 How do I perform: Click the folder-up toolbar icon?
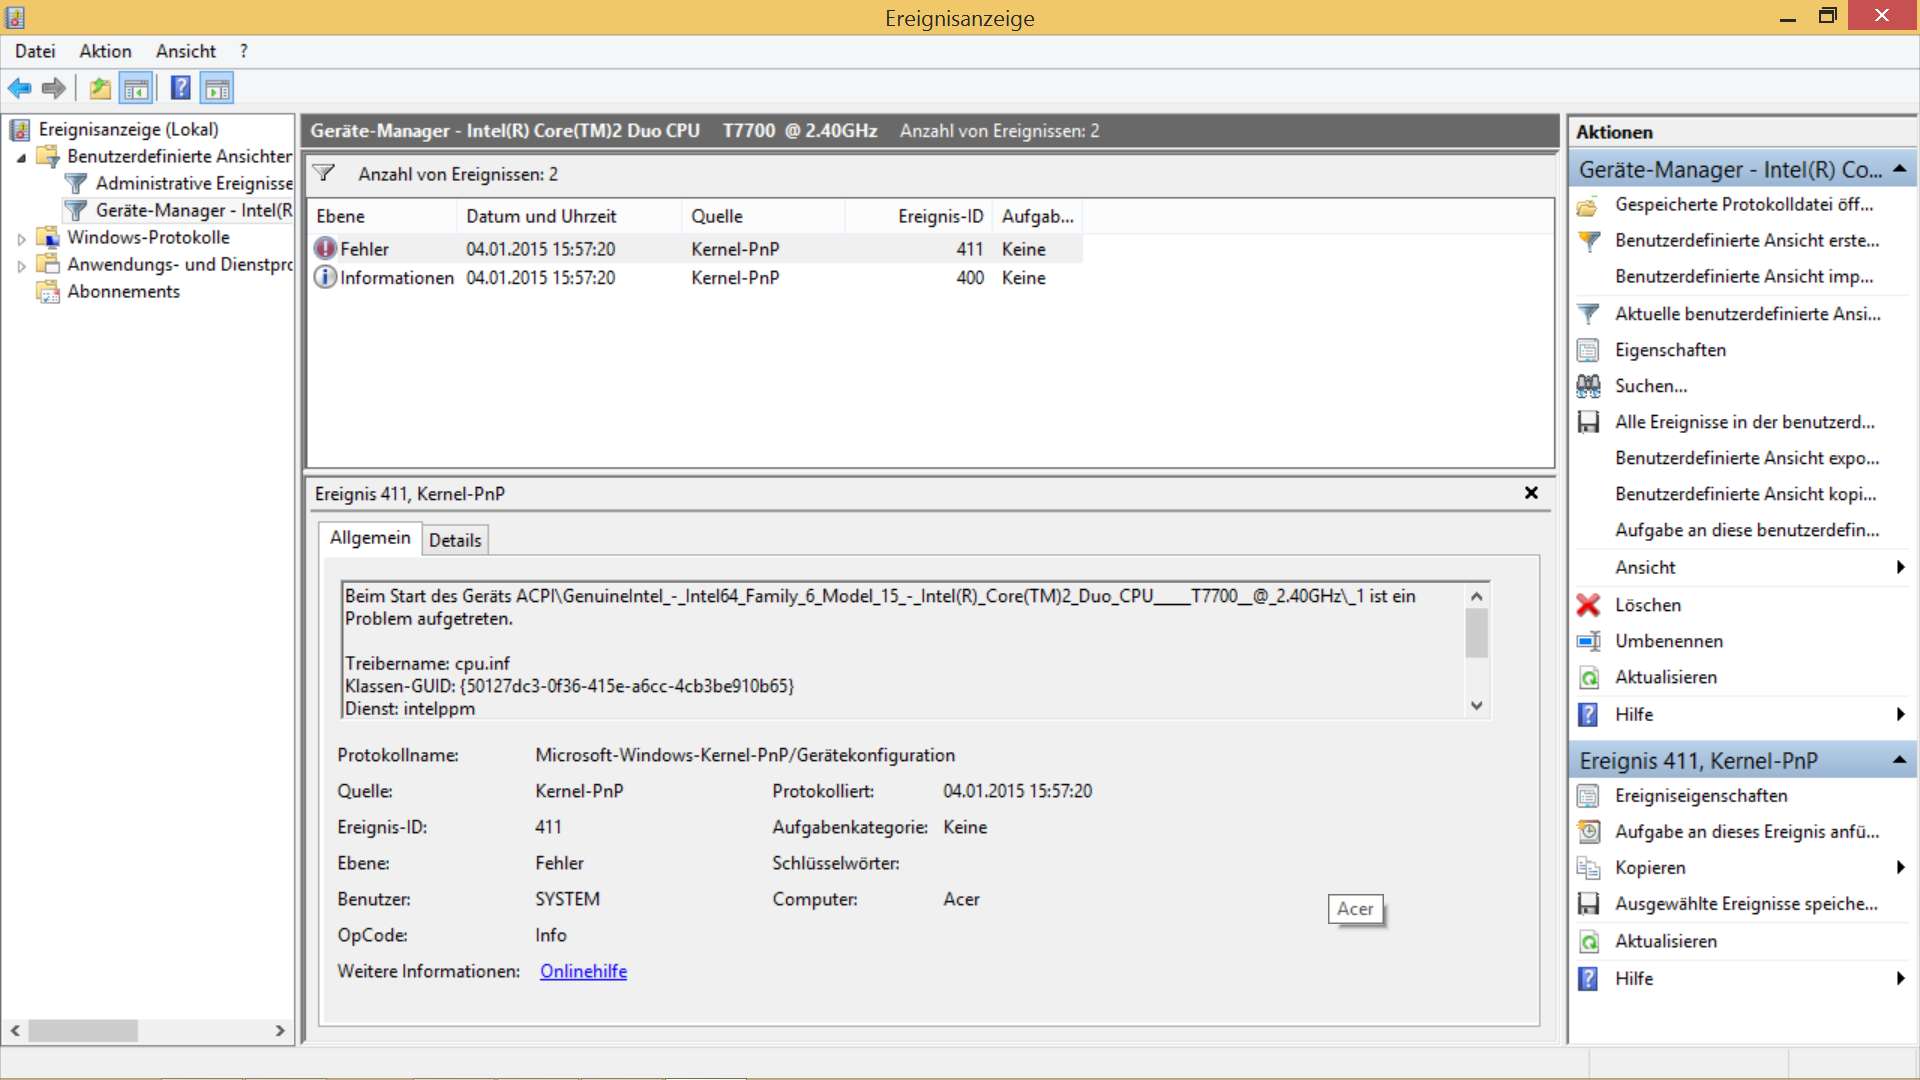[100, 89]
